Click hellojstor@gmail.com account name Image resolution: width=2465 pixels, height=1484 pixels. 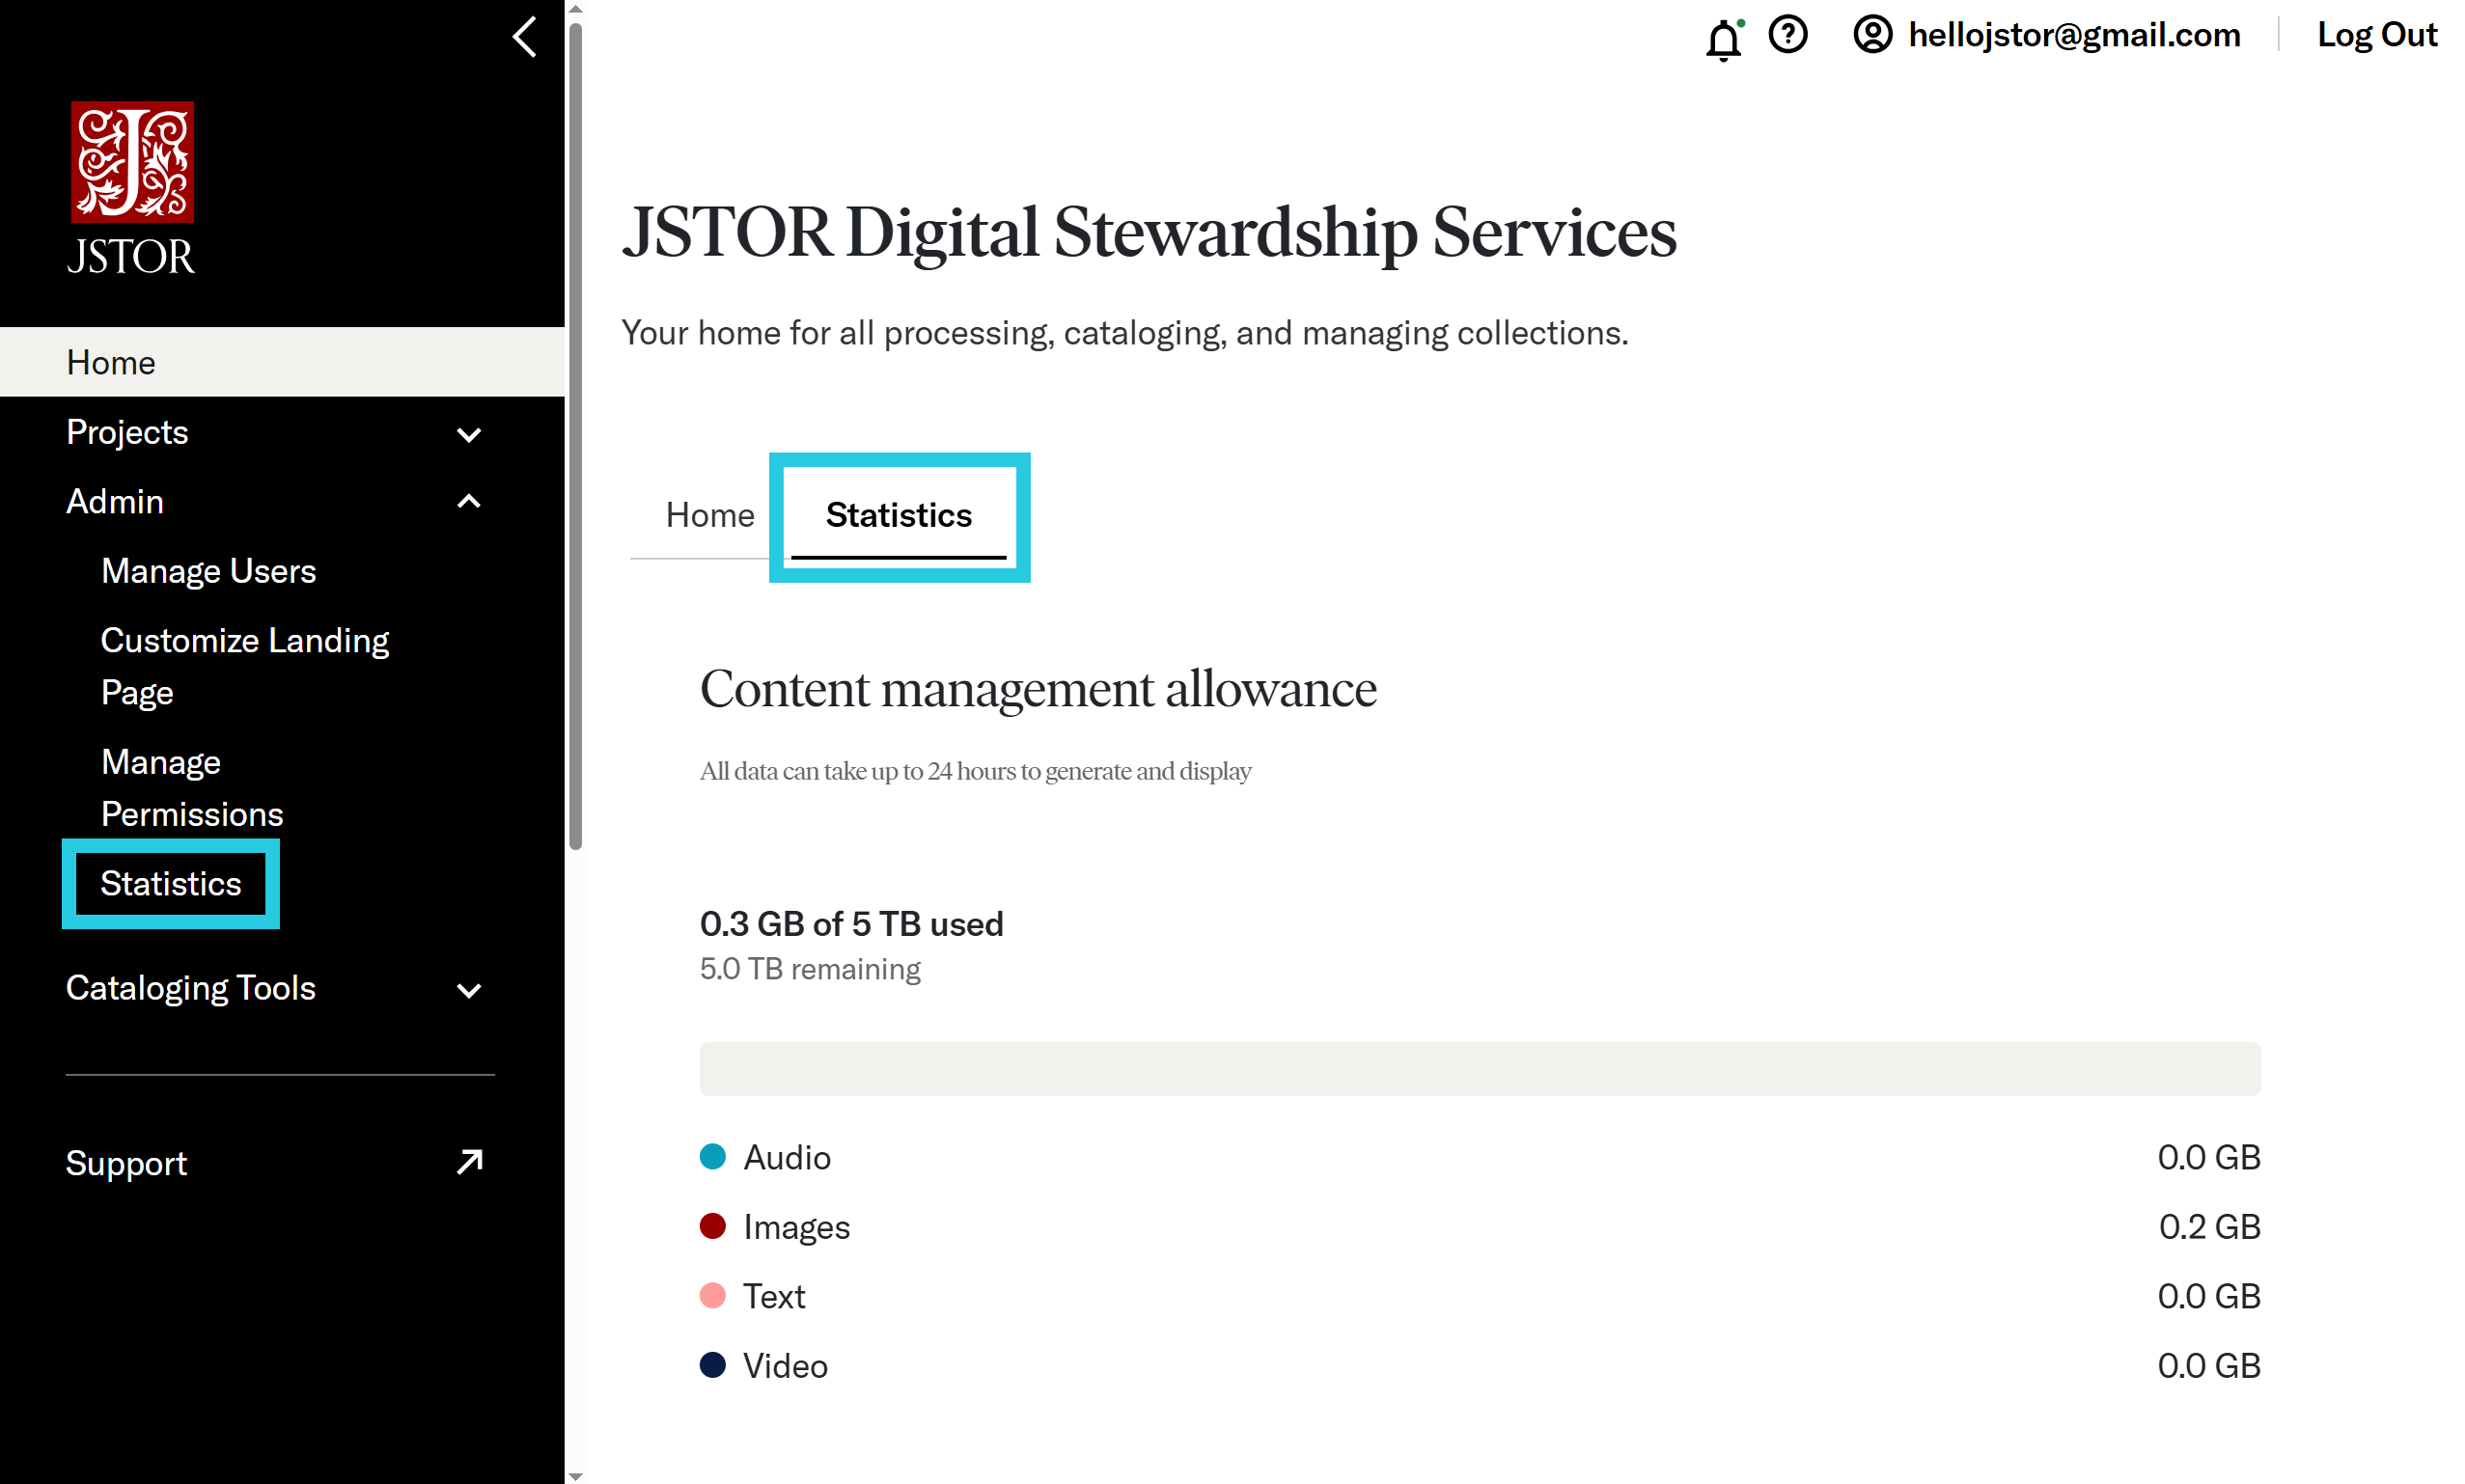click(x=2074, y=35)
